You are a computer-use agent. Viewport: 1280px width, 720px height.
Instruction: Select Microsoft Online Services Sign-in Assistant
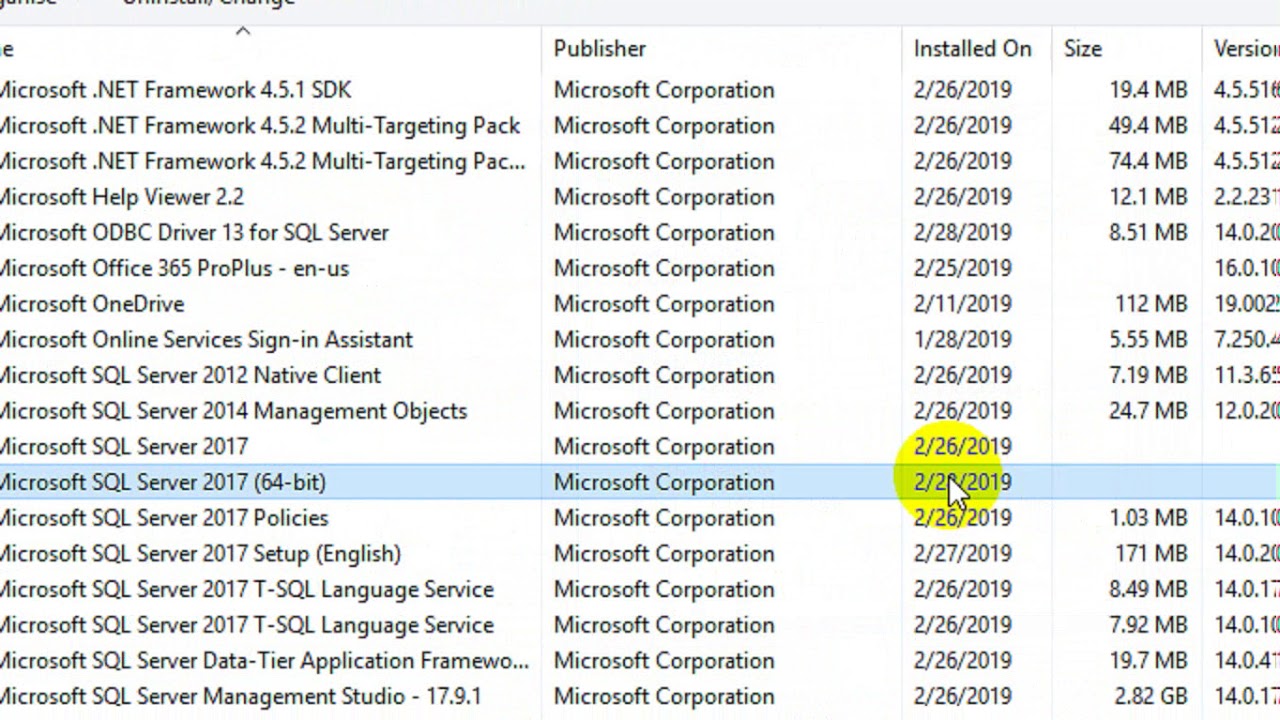[206, 340]
